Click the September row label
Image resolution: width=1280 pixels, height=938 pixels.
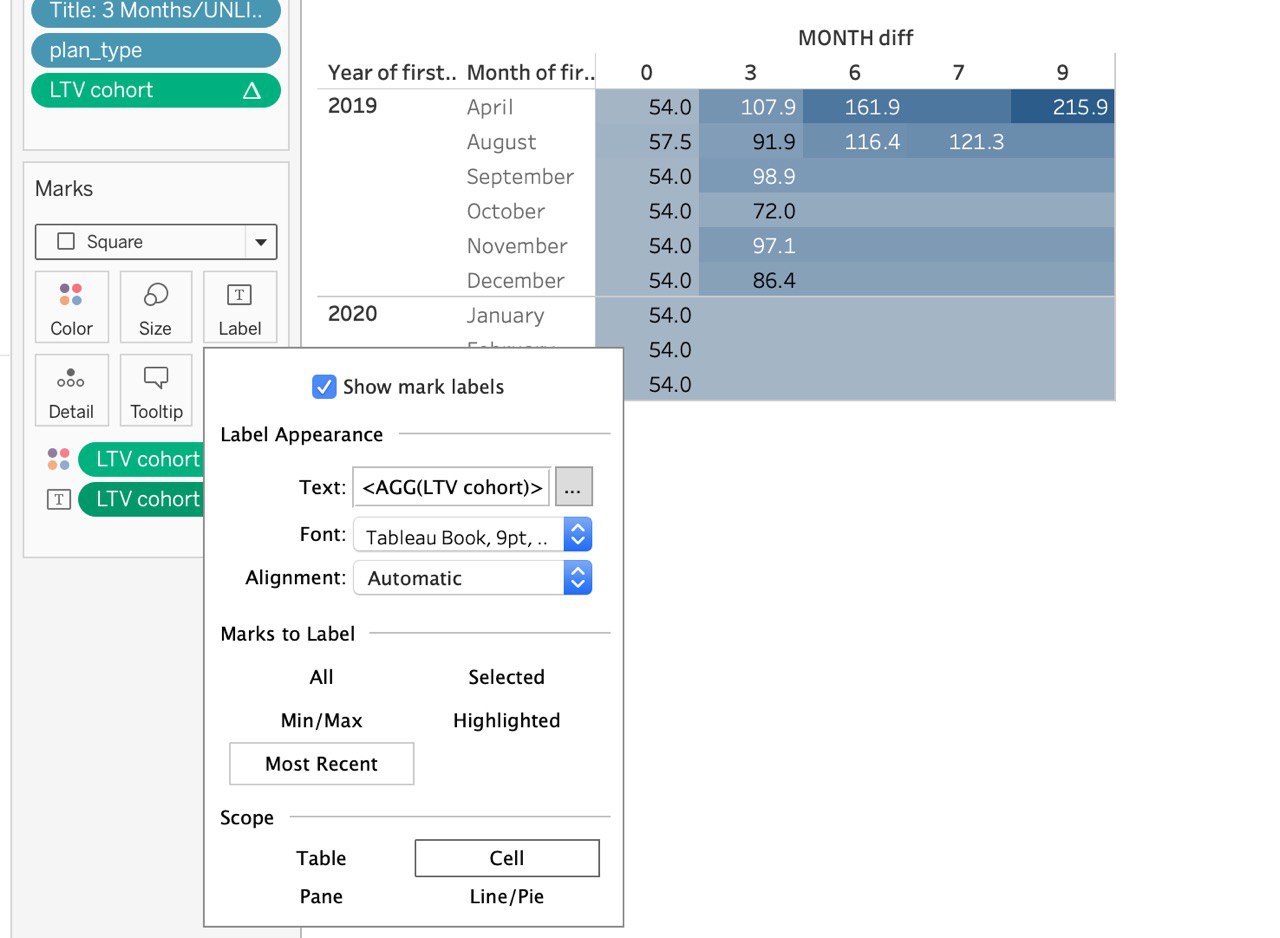click(x=520, y=177)
